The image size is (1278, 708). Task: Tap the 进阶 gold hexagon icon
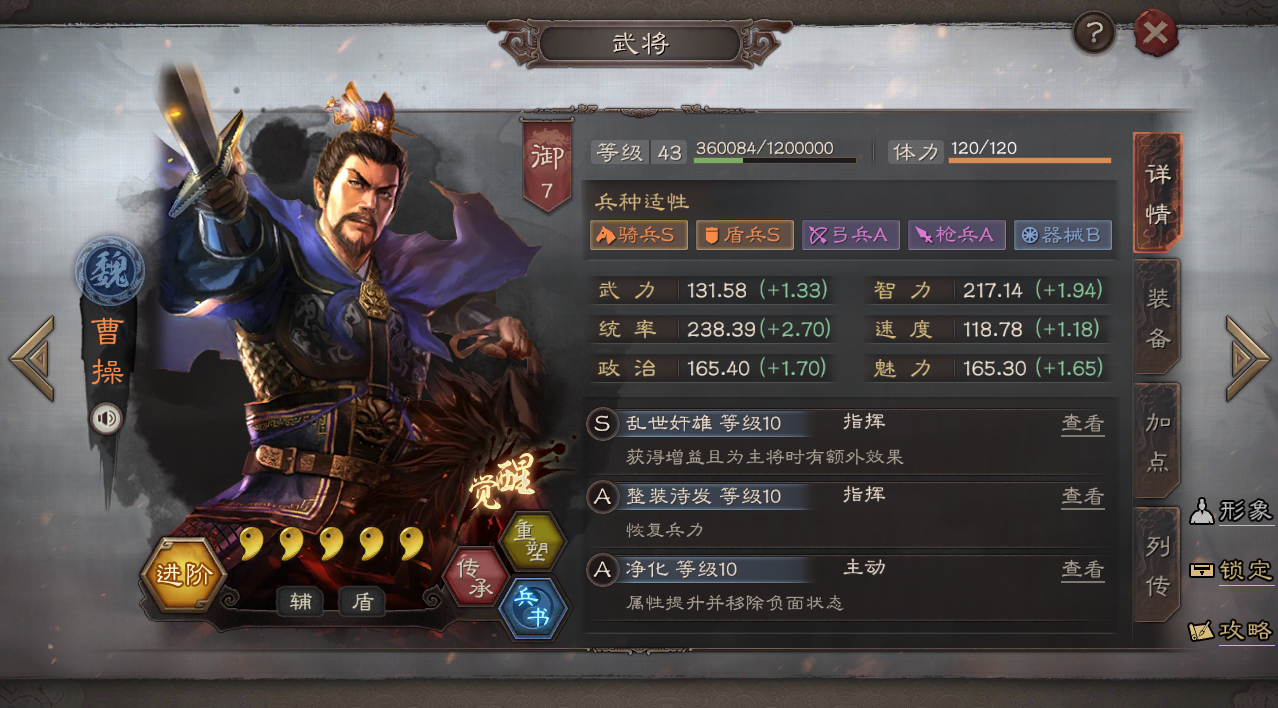(x=184, y=575)
